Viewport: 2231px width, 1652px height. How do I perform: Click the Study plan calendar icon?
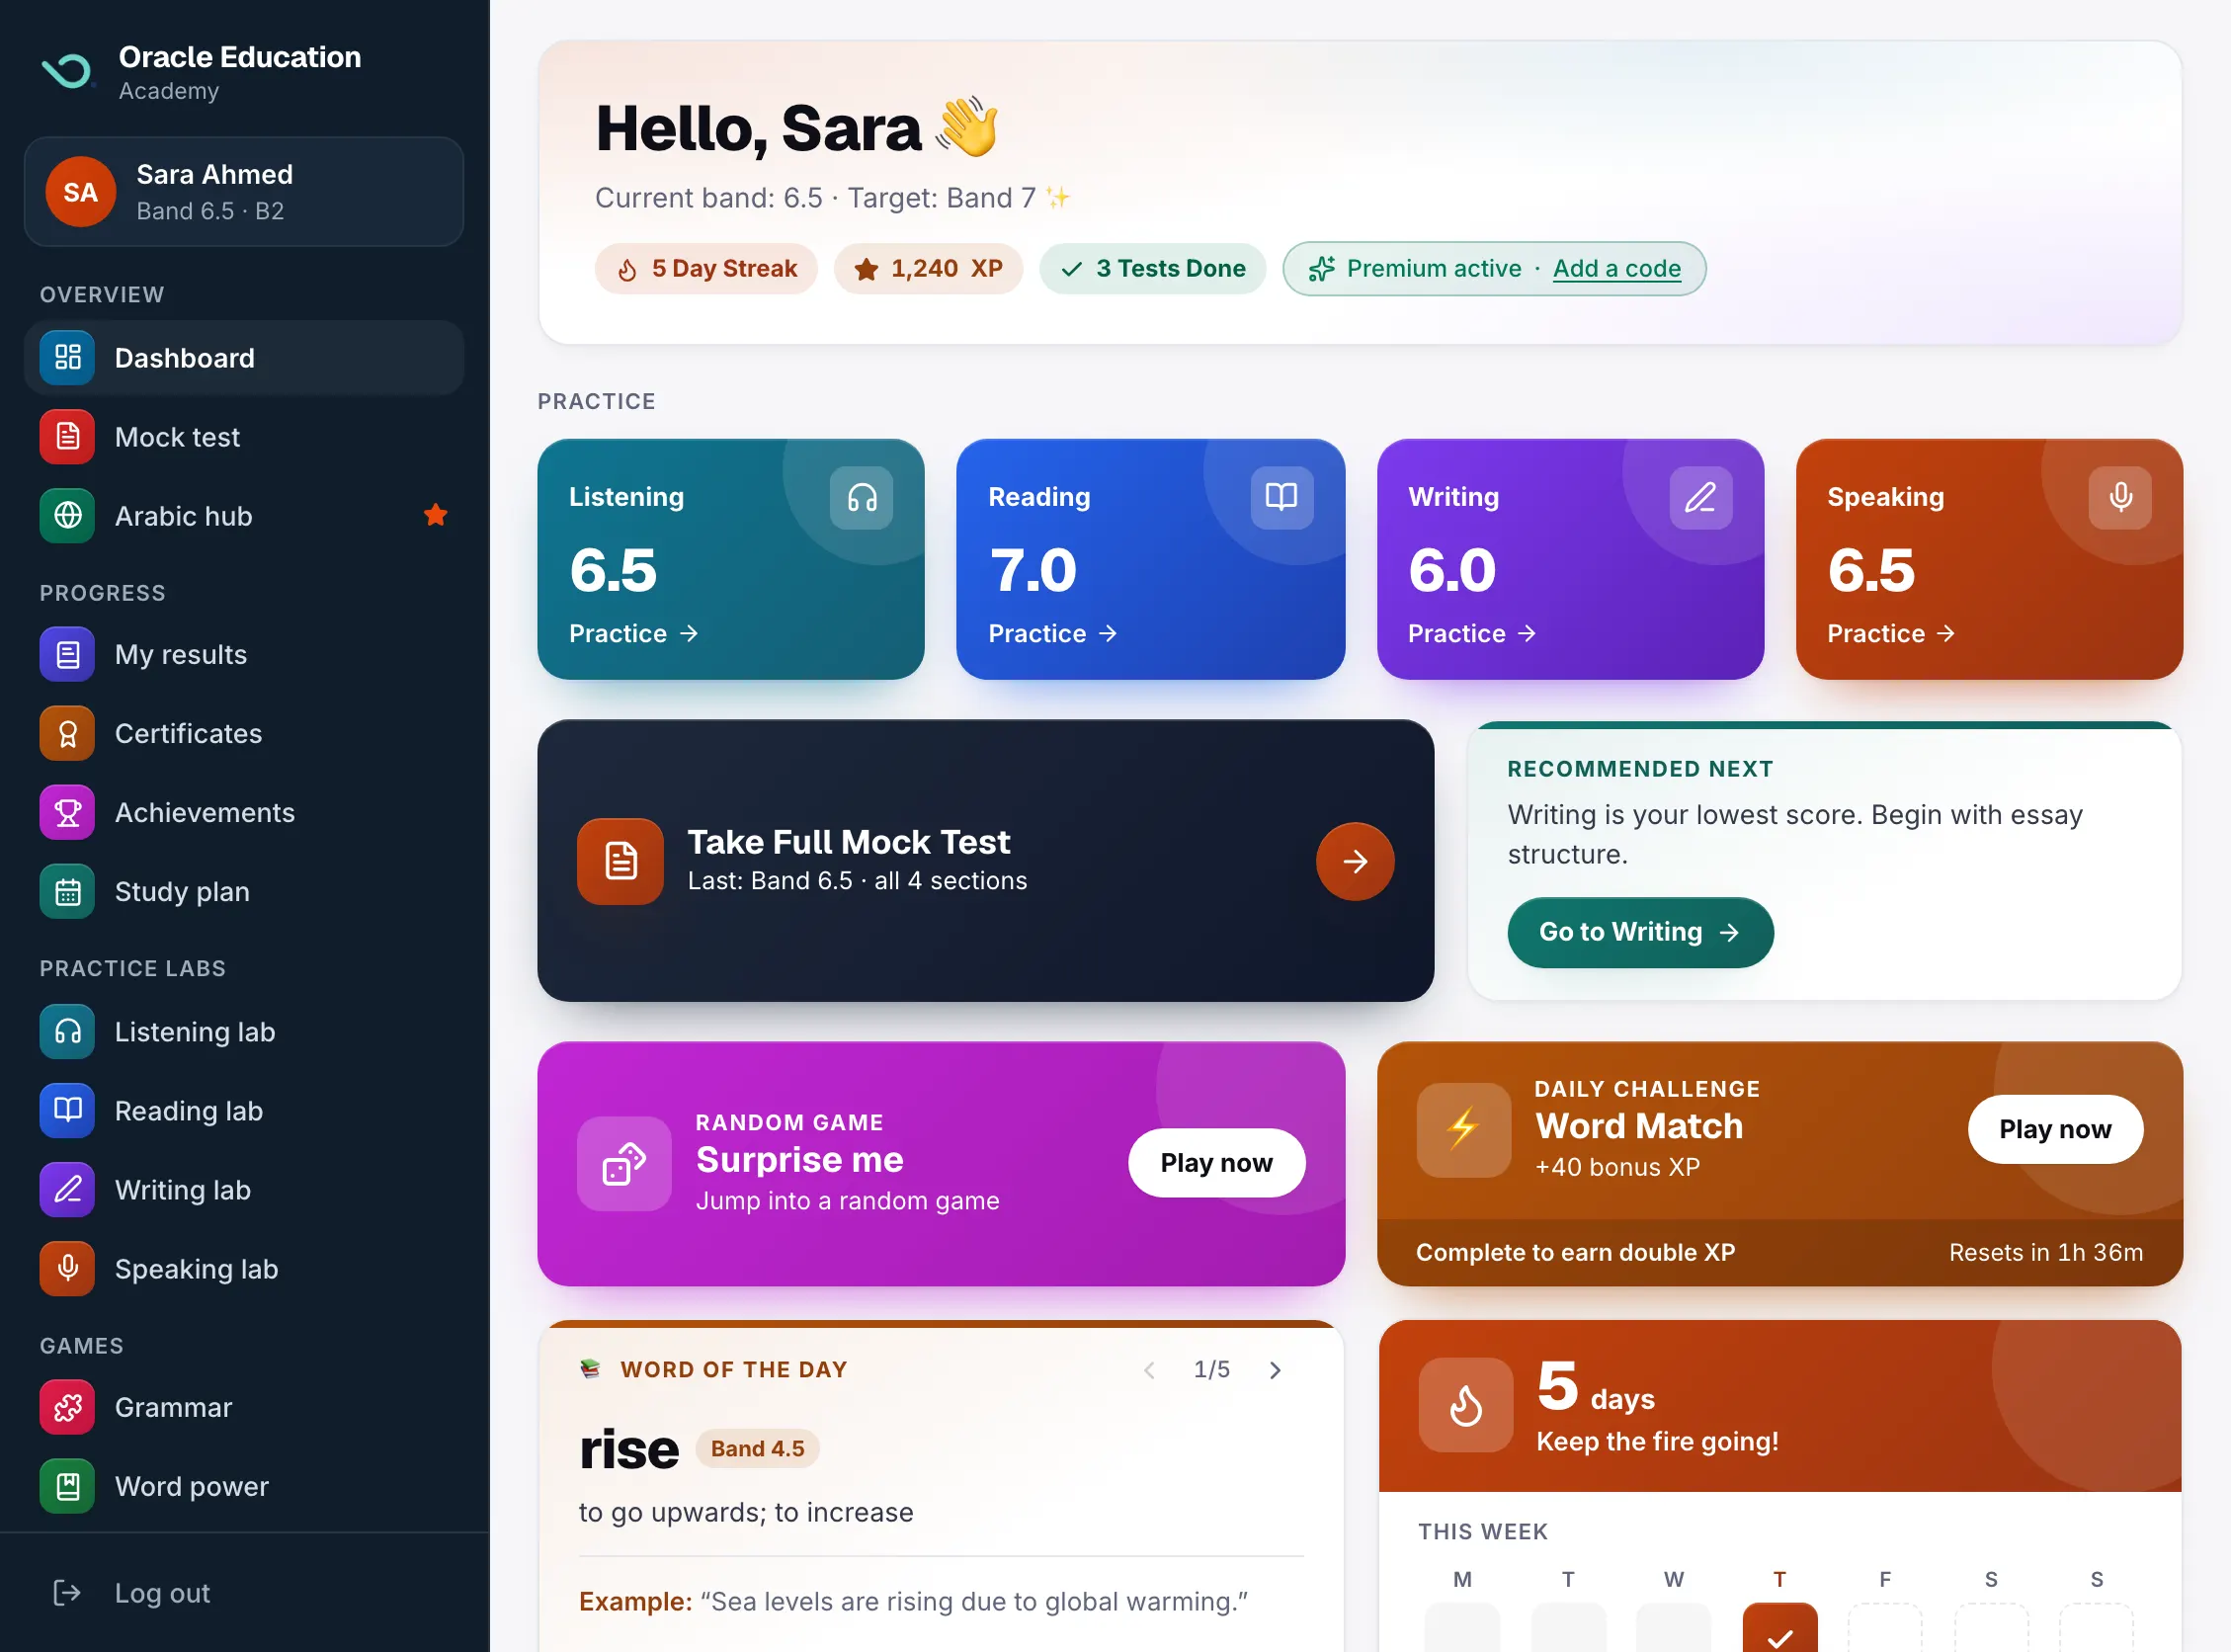click(x=67, y=891)
